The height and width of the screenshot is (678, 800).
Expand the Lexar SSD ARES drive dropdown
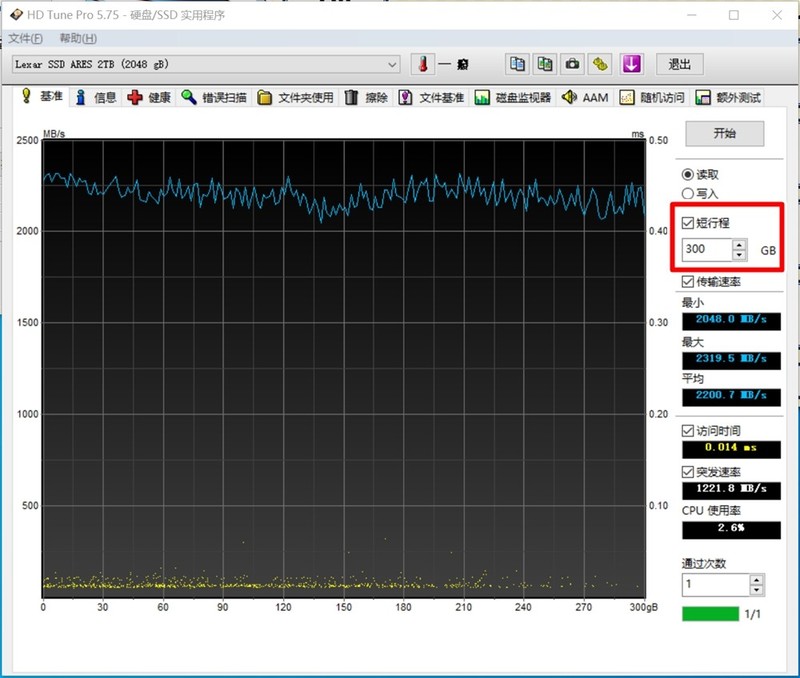[x=392, y=64]
